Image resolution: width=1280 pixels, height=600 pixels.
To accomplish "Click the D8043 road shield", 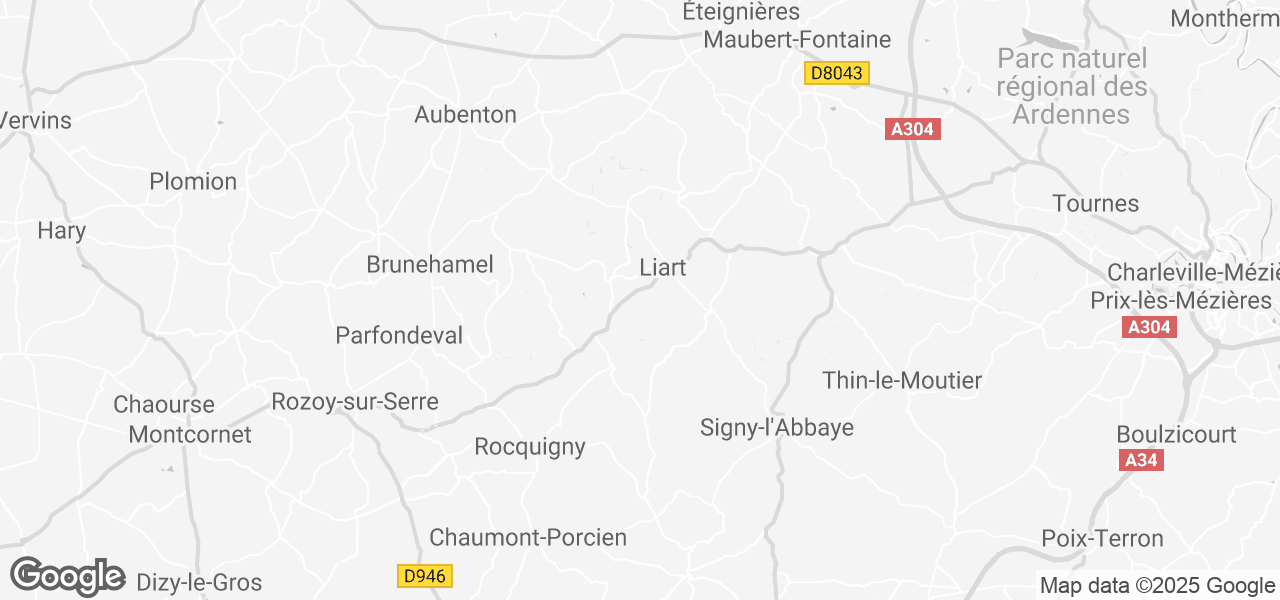I will pos(837,73).
